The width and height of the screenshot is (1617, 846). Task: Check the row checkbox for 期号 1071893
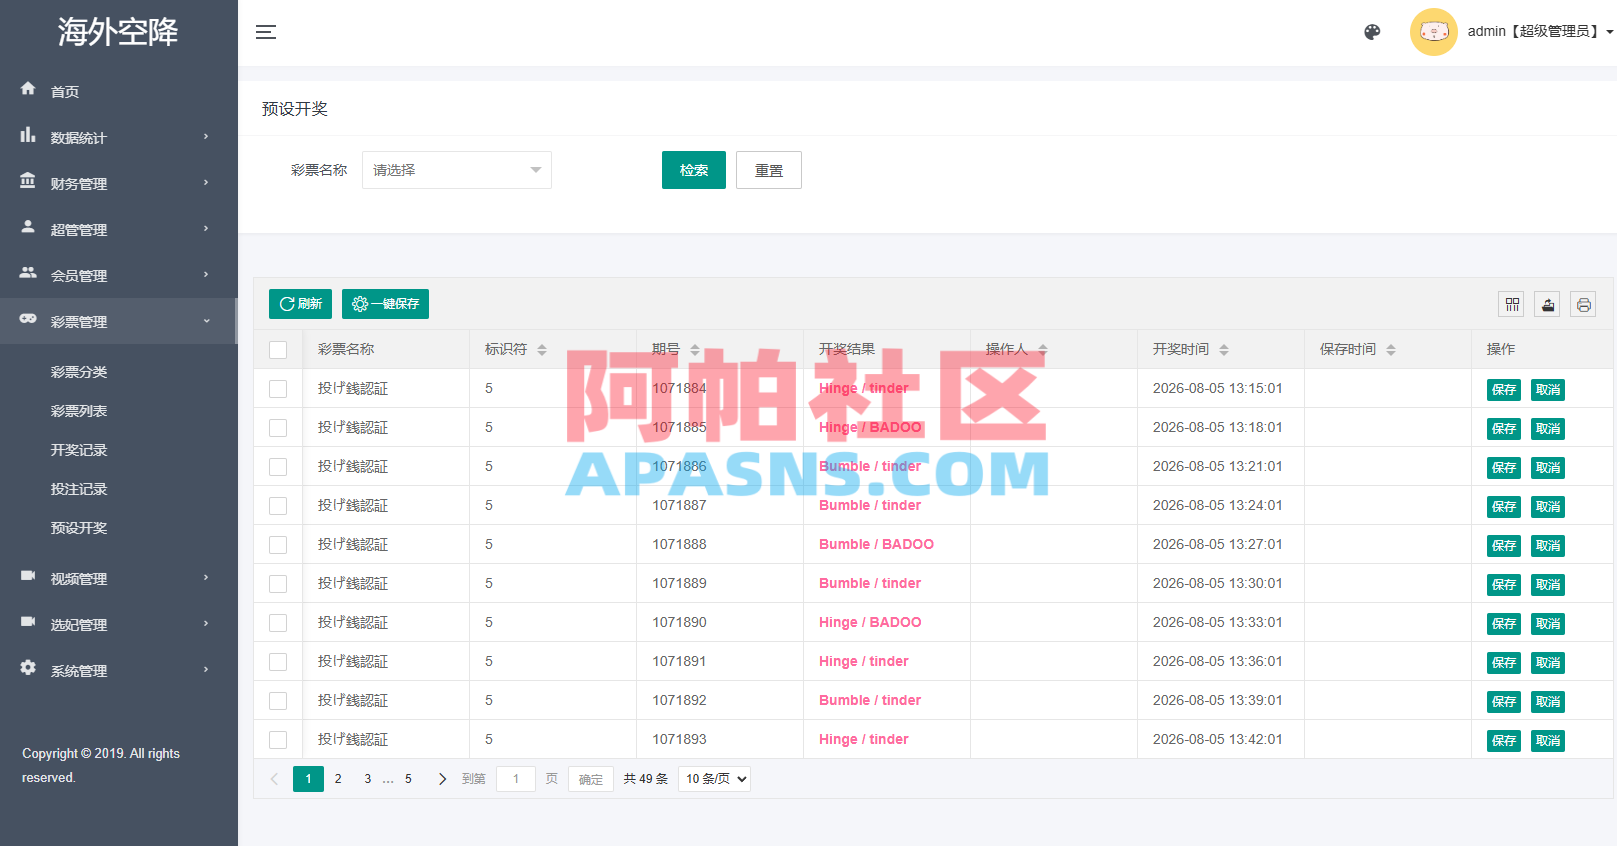pos(278,740)
